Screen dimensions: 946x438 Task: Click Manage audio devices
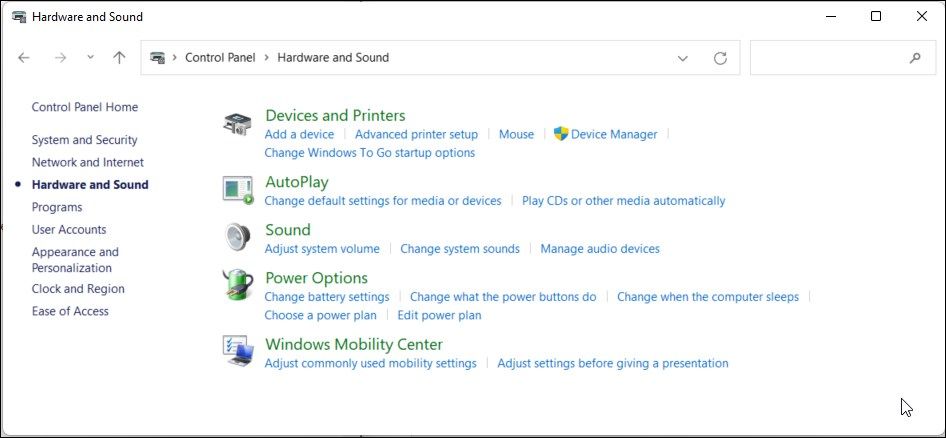pos(600,249)
